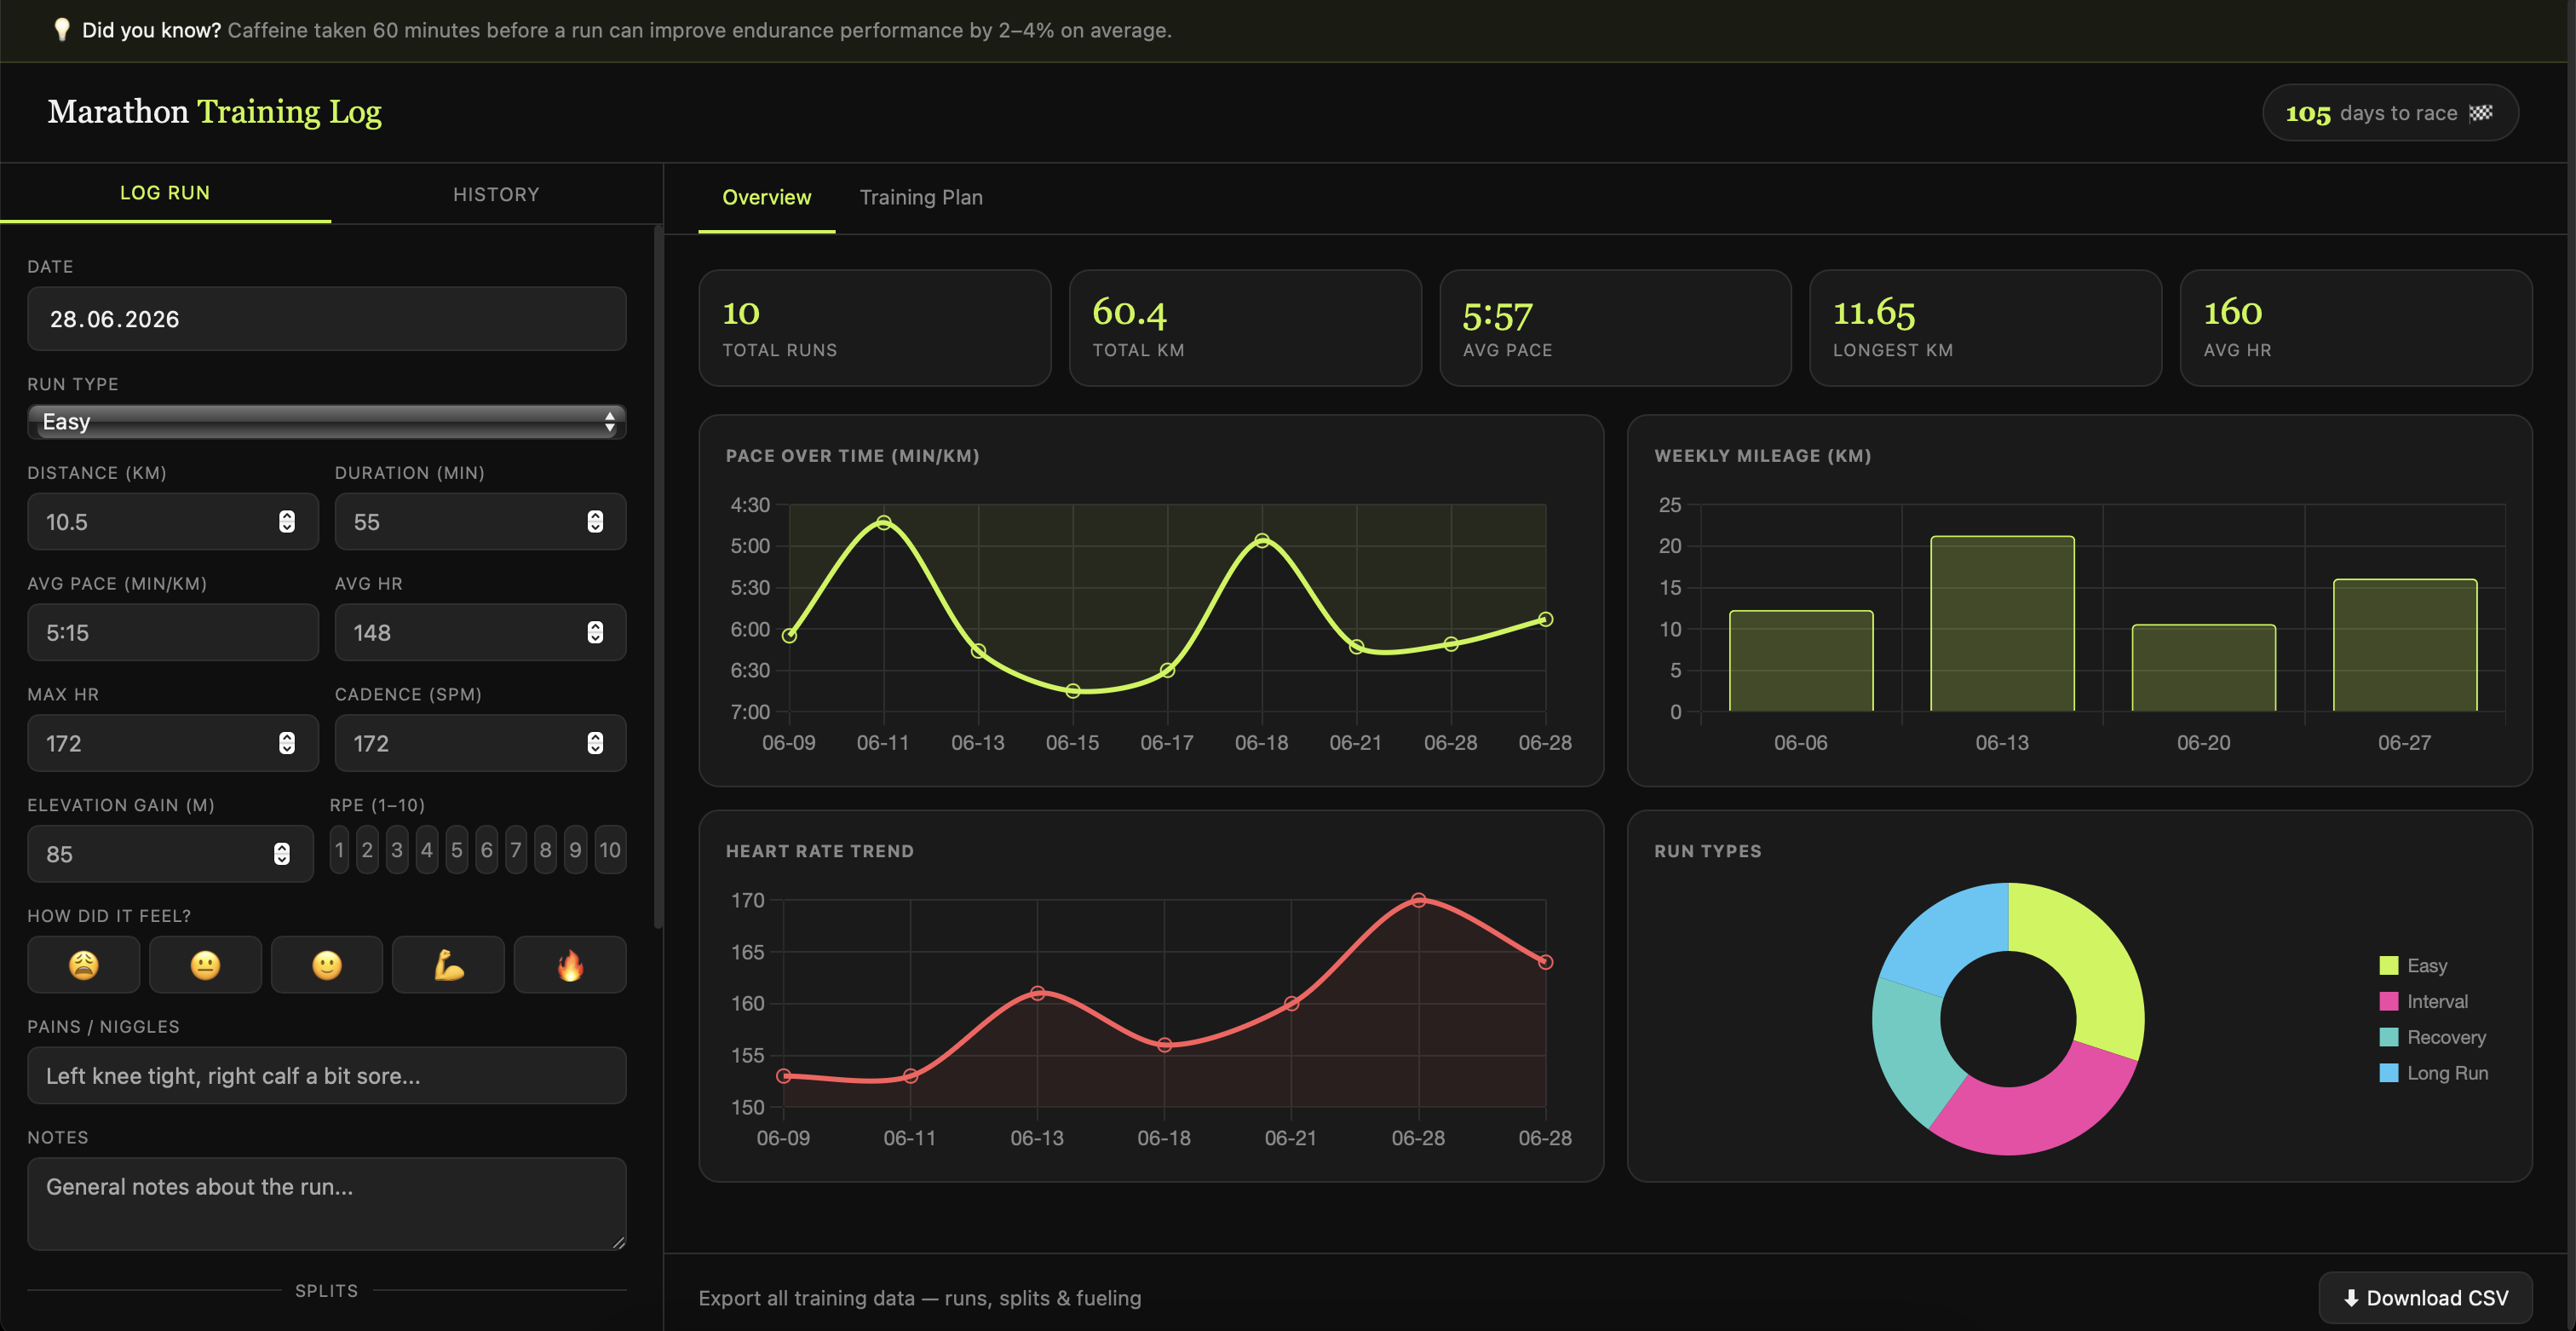Adjust the Elevation Gain stepper arrows
2576x1331 pixels.
point(282,854)
